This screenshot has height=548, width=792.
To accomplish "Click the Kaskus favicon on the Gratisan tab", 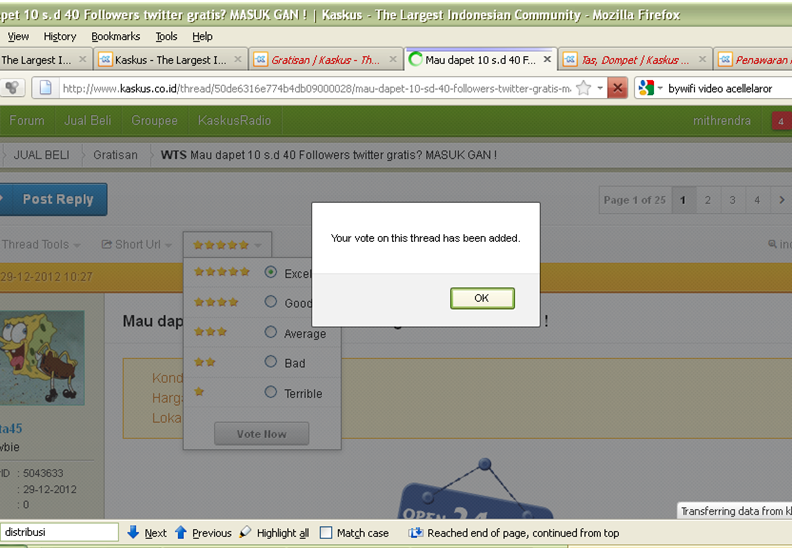I will 260,60.
